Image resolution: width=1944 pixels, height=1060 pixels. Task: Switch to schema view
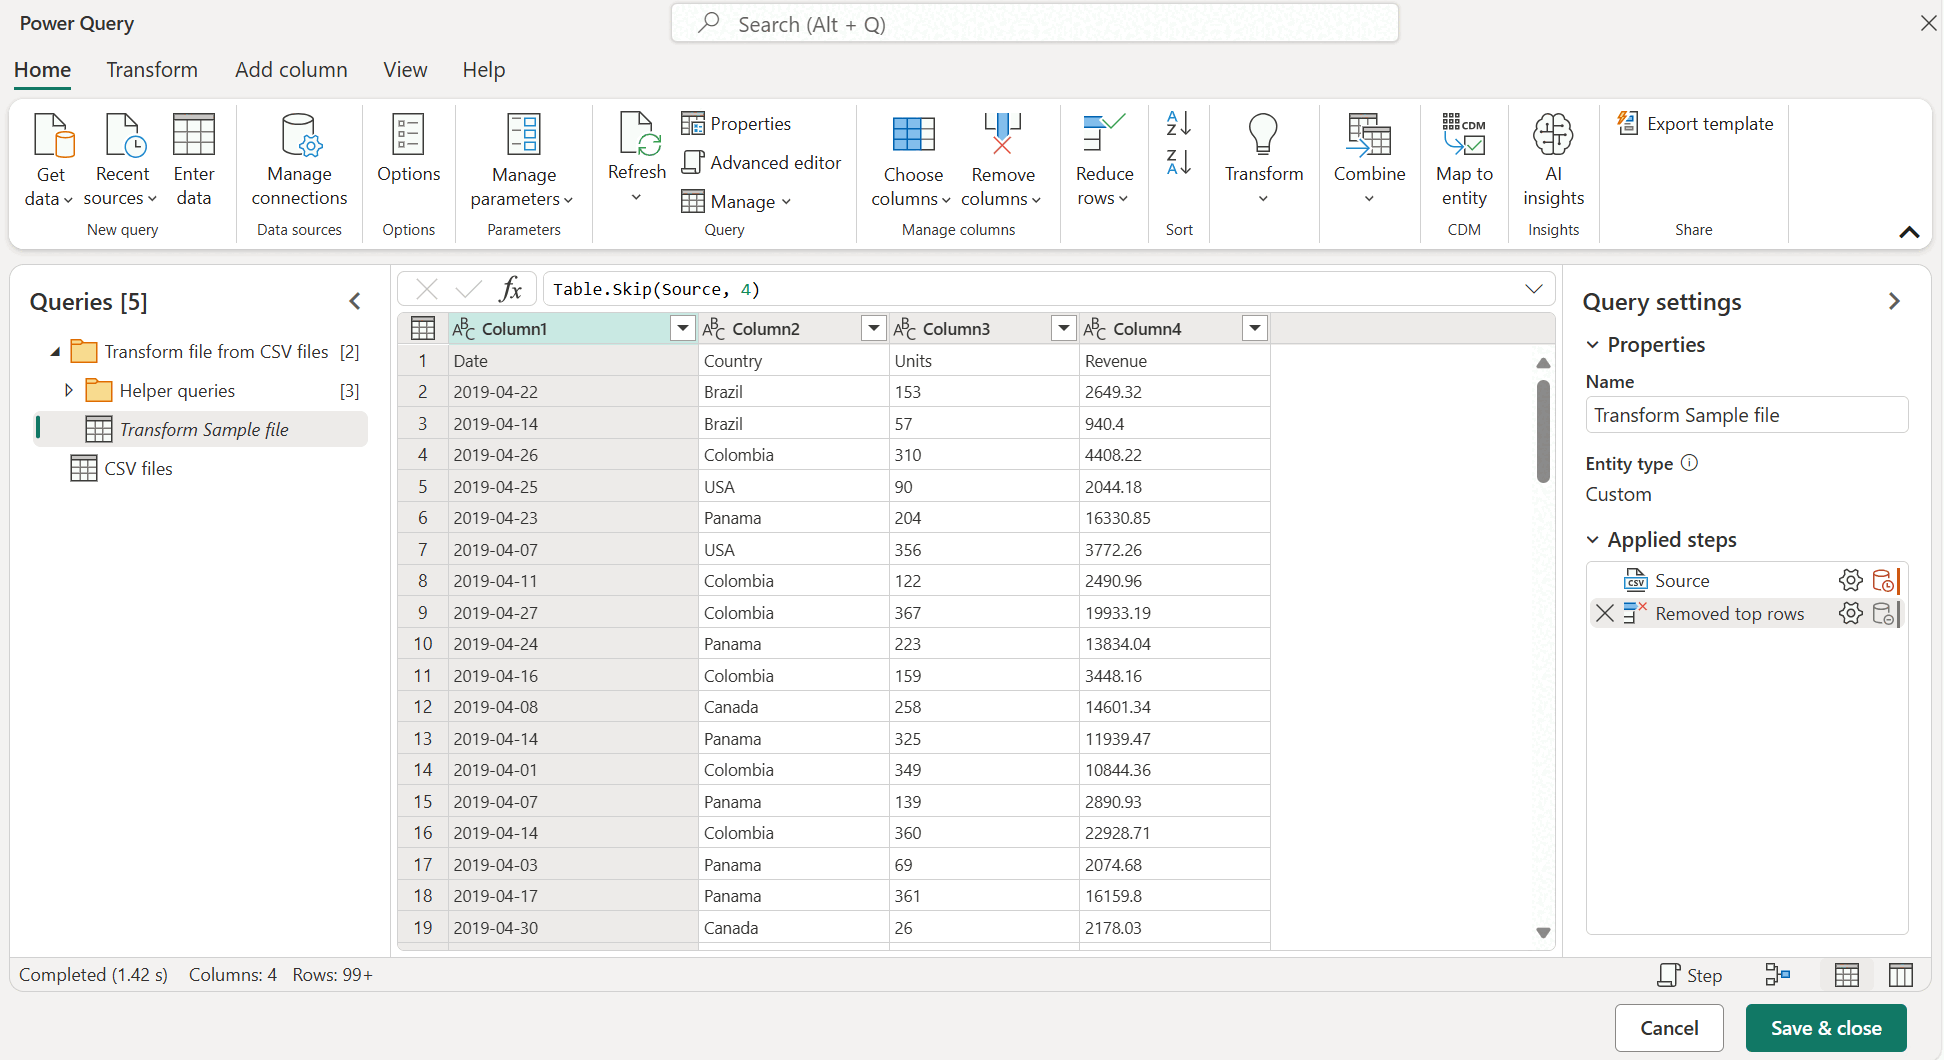(1901, 975)
